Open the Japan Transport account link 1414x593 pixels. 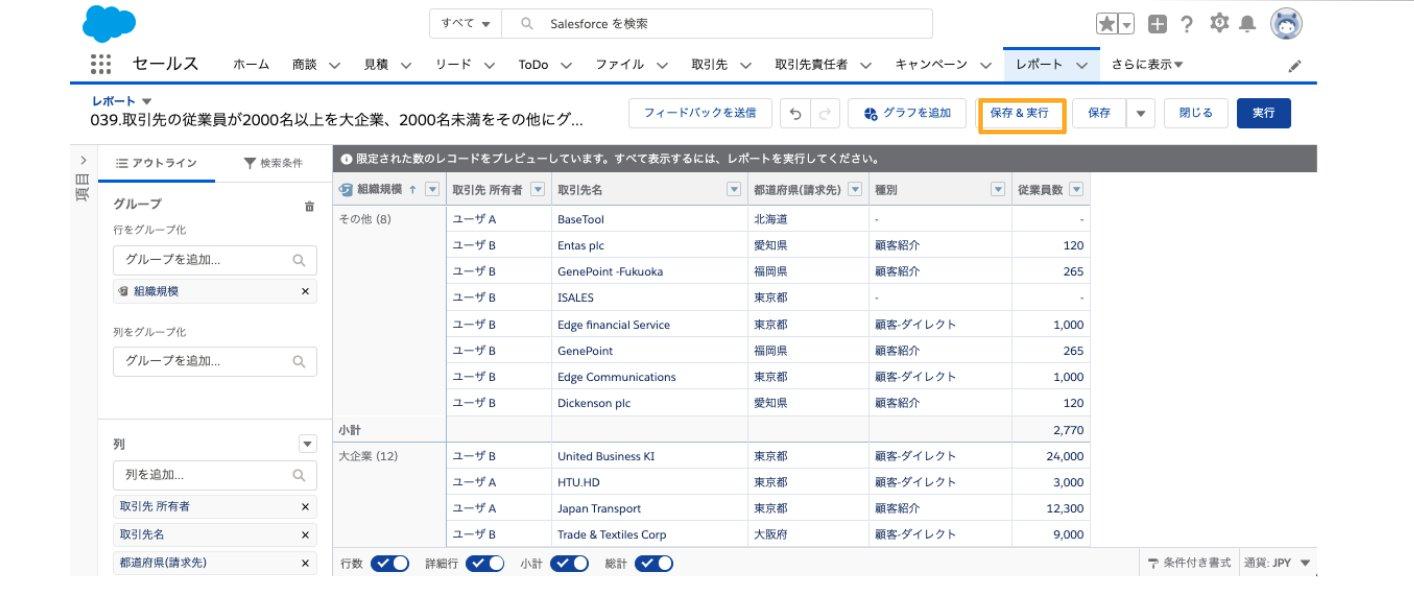[x=599, y=508]
